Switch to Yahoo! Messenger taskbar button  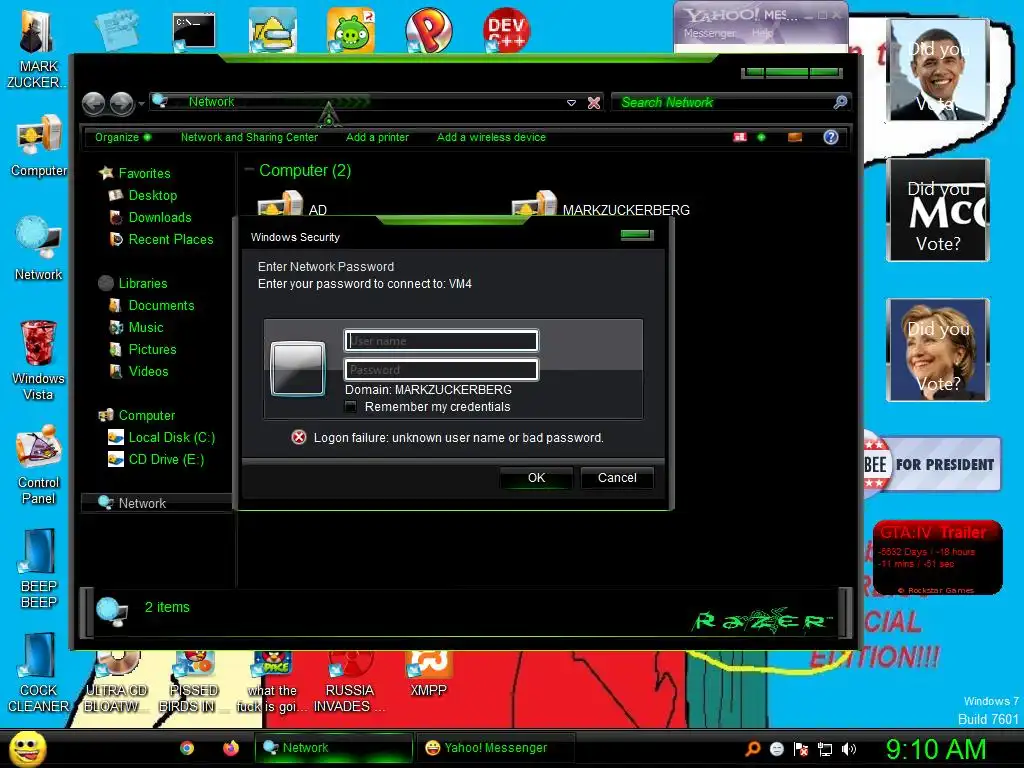(x=496, y=748)
